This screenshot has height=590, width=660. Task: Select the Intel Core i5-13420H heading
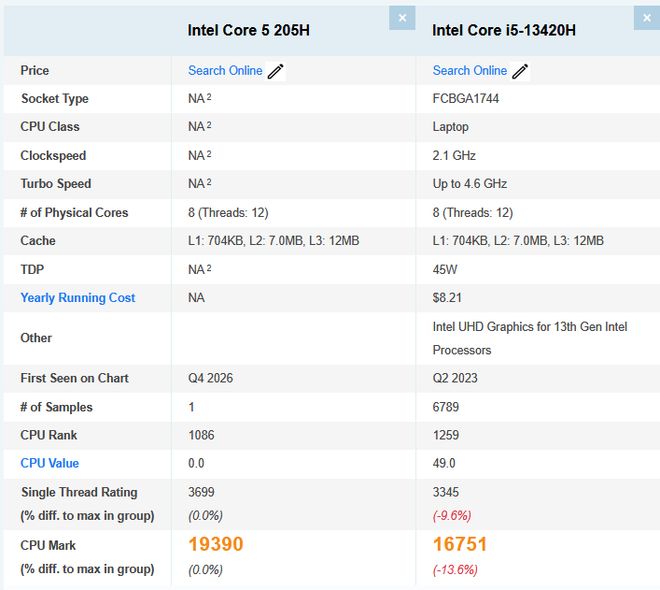504,30
